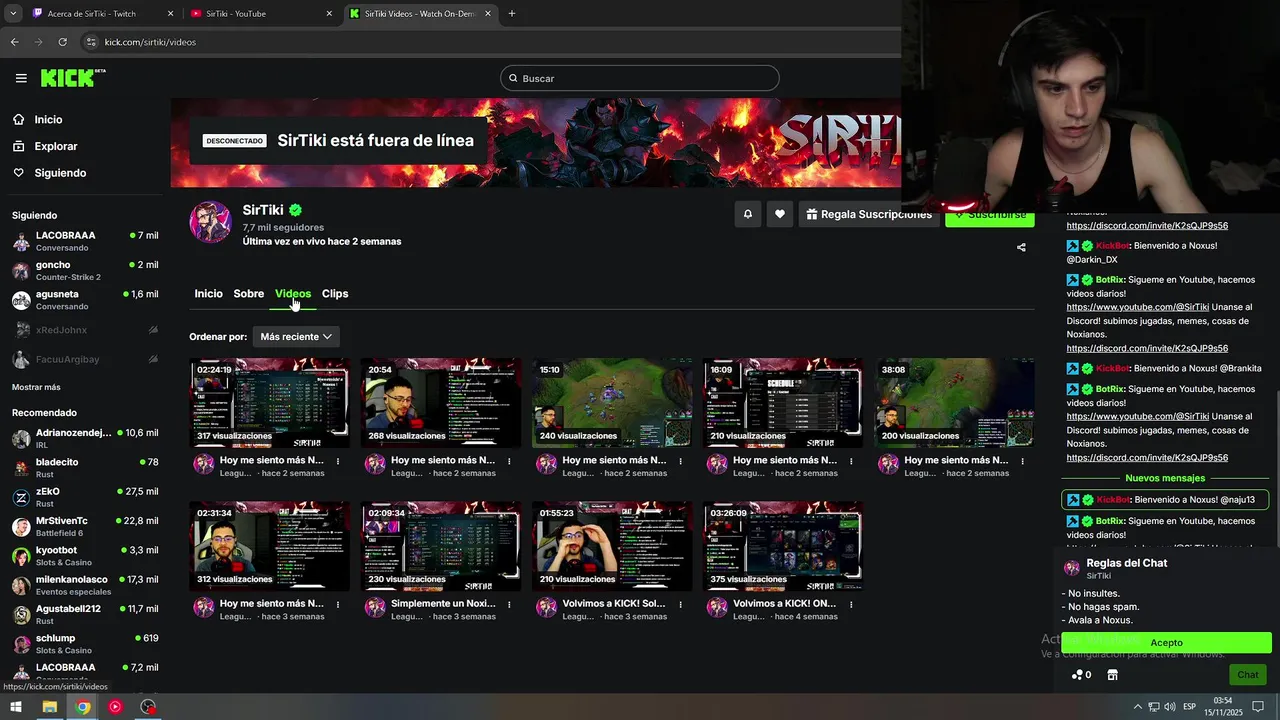
Task: Click the "Simplemente un Noxi..." video title
Action: (x=443, y=604)
